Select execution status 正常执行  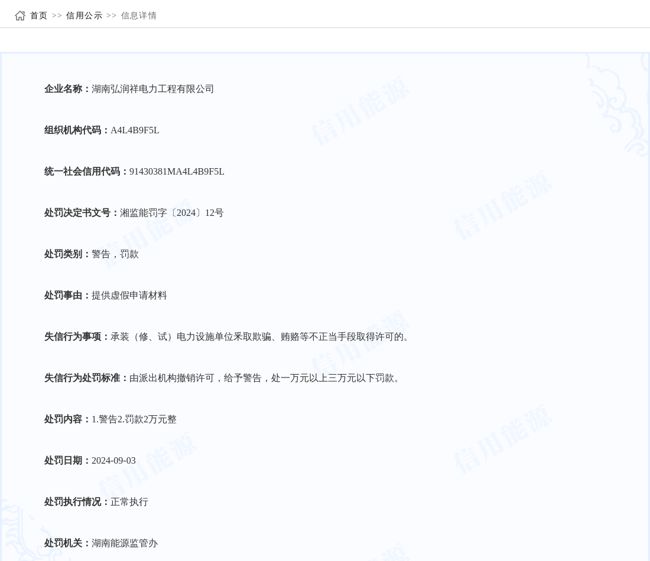(x=129, y=502)
